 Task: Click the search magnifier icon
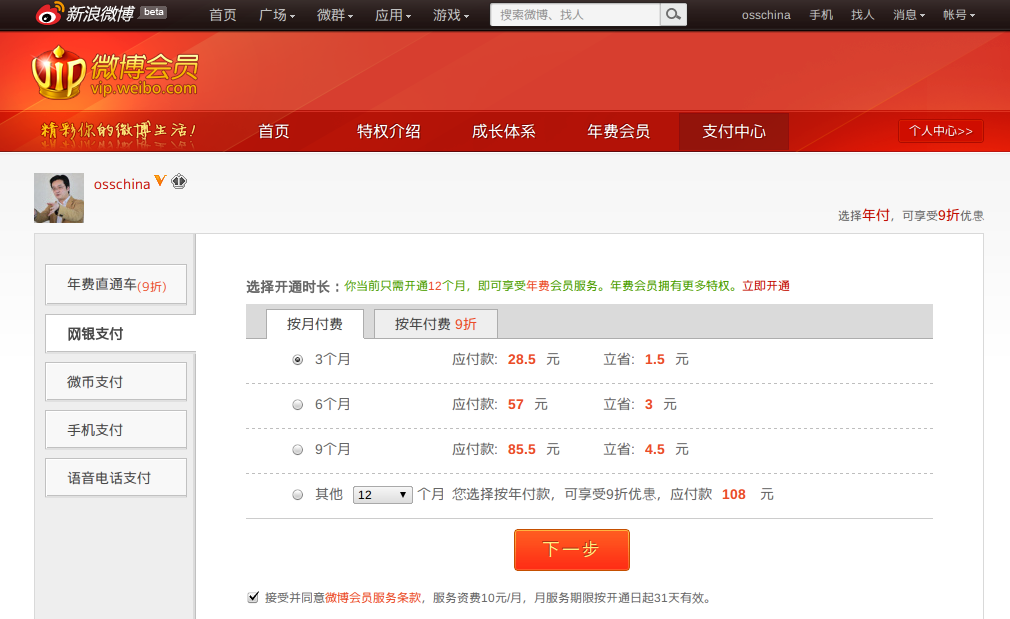pos(673,14)
